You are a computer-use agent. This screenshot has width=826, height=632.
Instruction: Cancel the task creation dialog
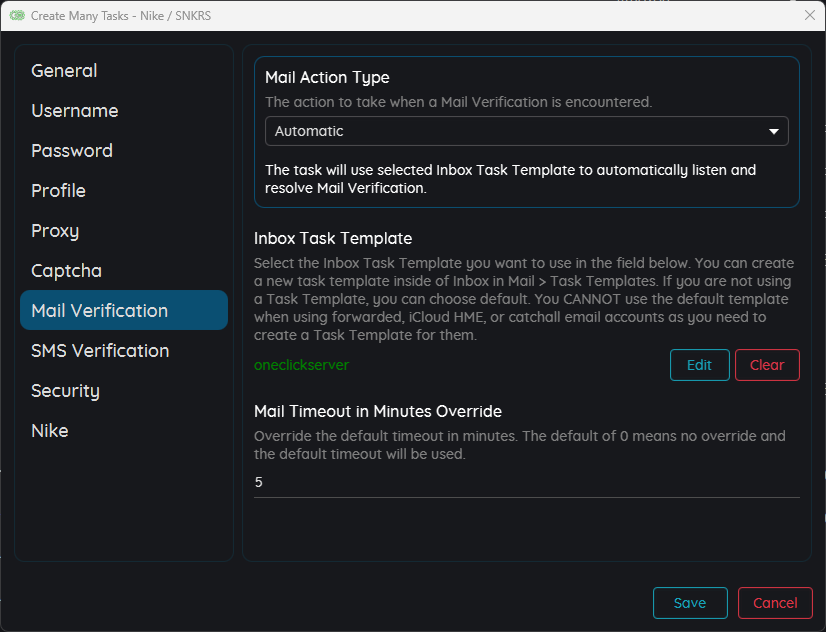click(x=775, y=603)
